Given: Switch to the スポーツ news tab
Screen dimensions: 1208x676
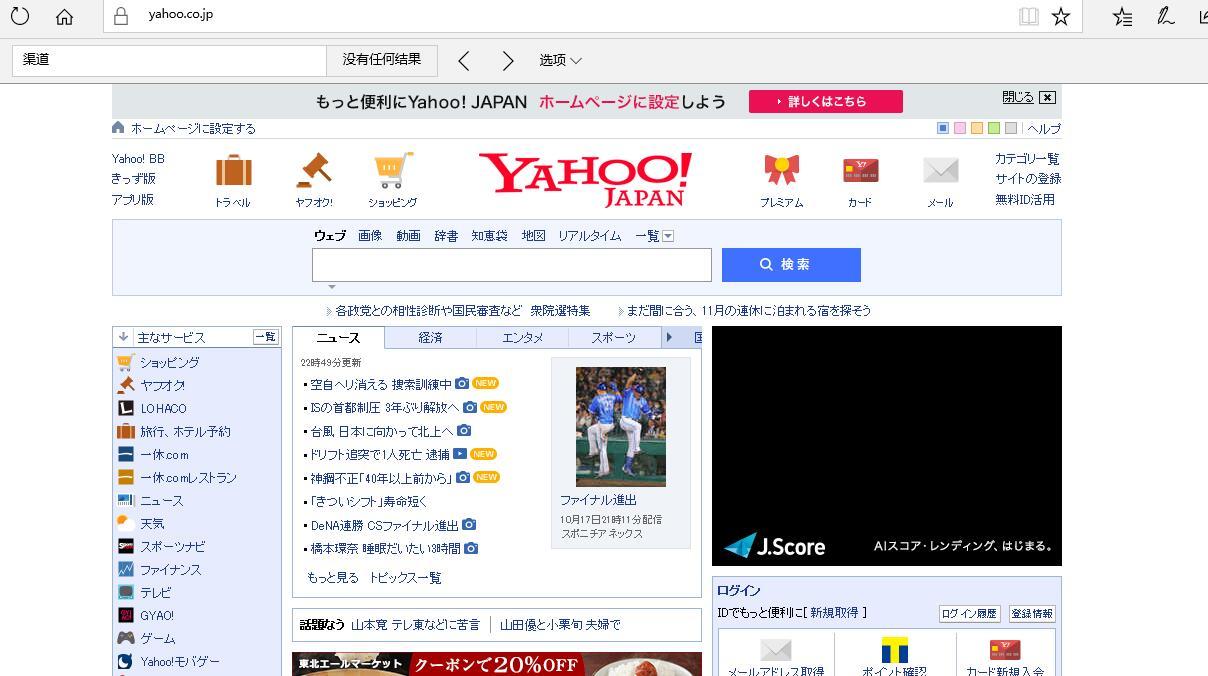Looking at the screenshot, I should (612, 337).
